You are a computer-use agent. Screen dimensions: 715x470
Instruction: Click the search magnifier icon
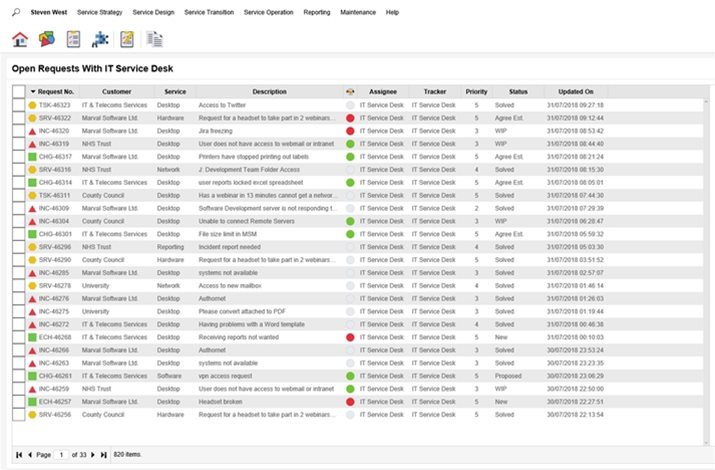click(x=14, y=12)
